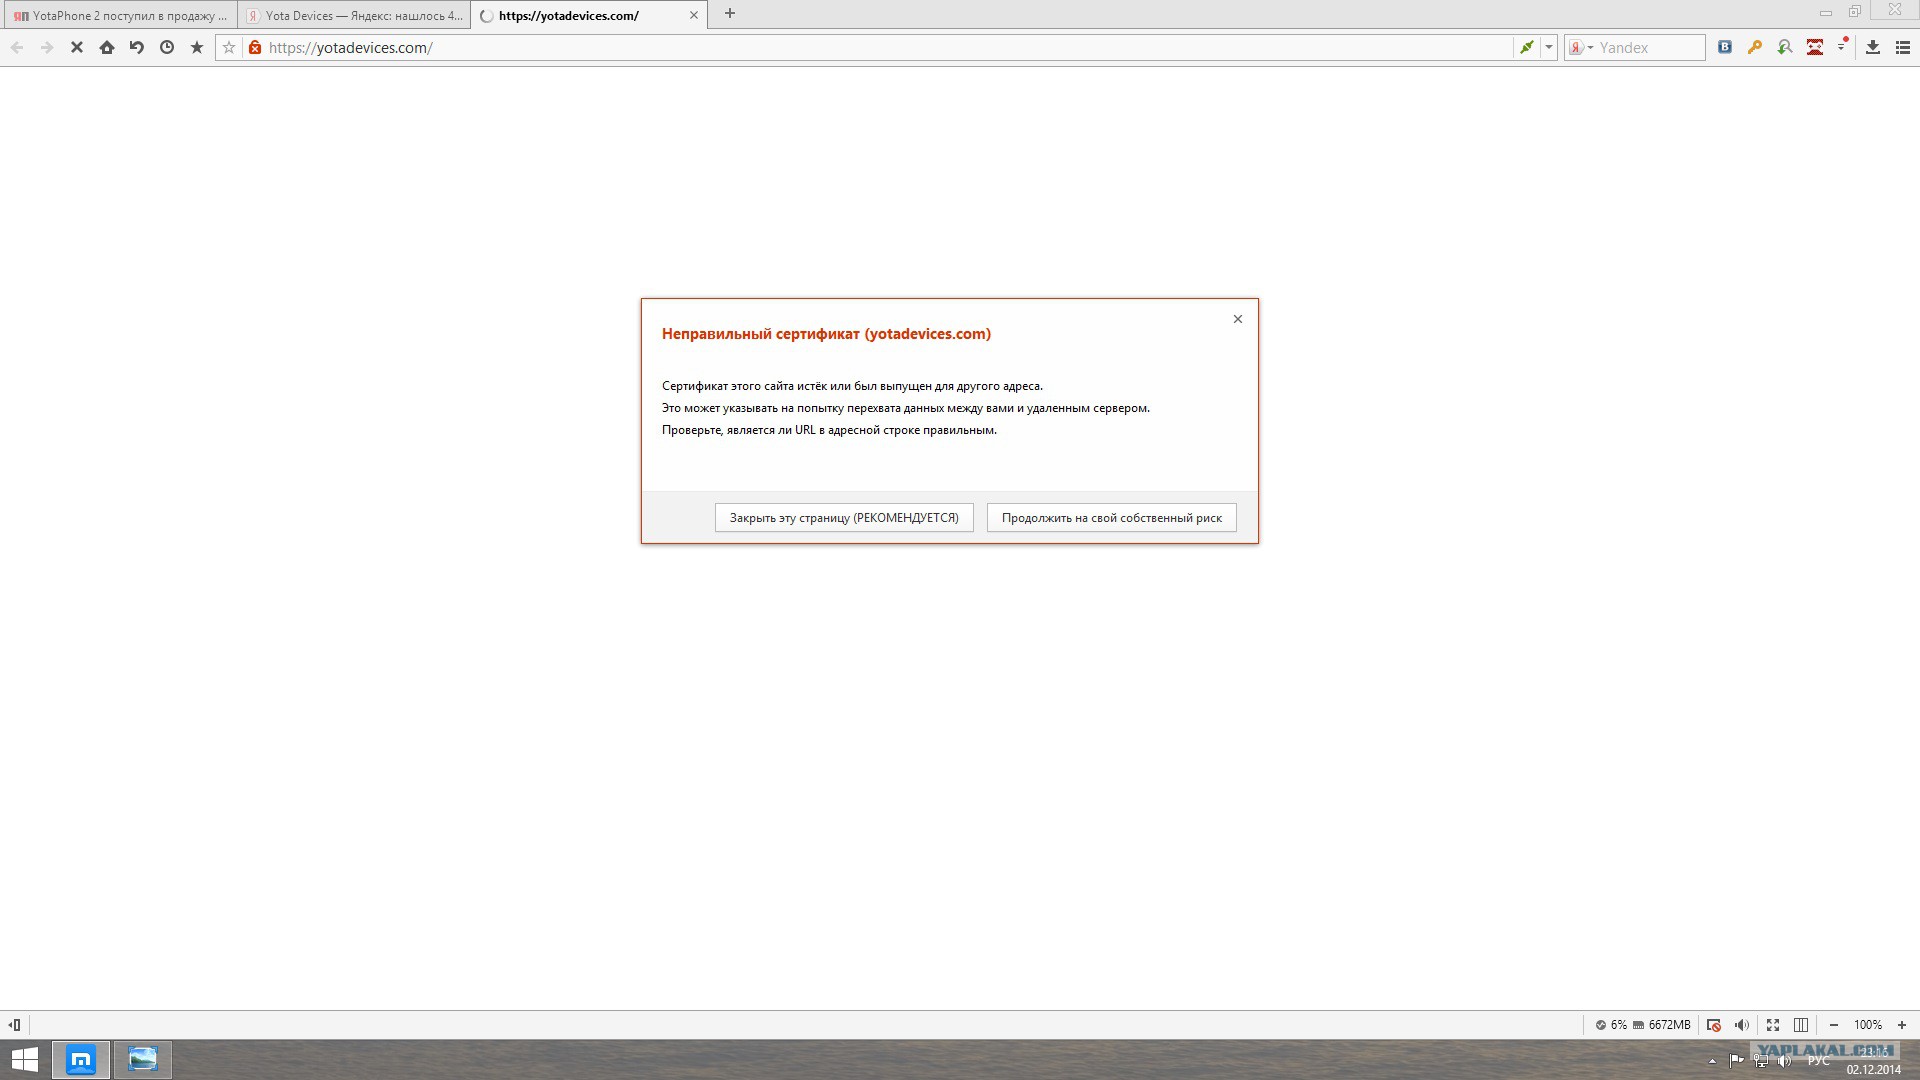Toggle the ad blocker status icon
Viewport: 1920px width, 1080px height.
(1714, 1025)
